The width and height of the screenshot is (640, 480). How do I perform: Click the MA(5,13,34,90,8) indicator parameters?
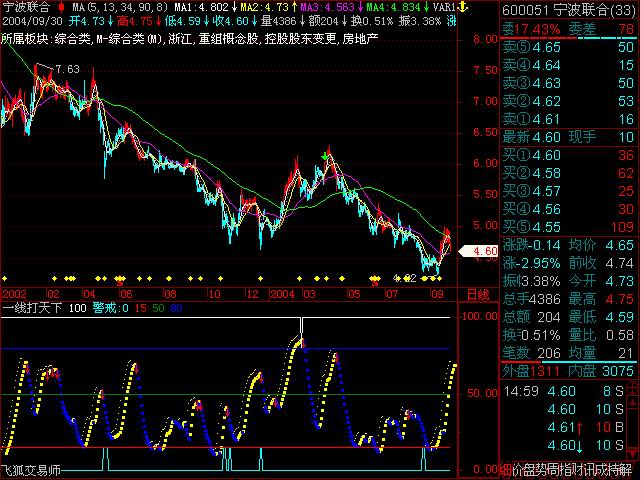(120, 7)
